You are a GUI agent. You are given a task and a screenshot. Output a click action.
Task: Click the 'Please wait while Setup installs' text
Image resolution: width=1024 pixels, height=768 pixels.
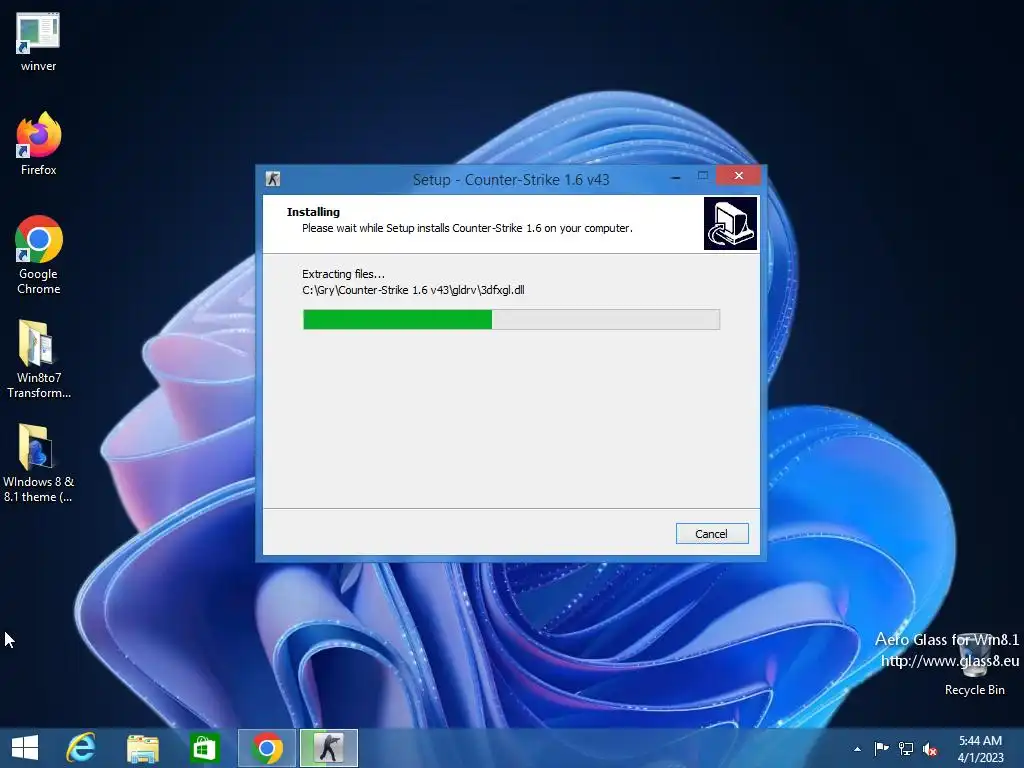pos(467,228)
